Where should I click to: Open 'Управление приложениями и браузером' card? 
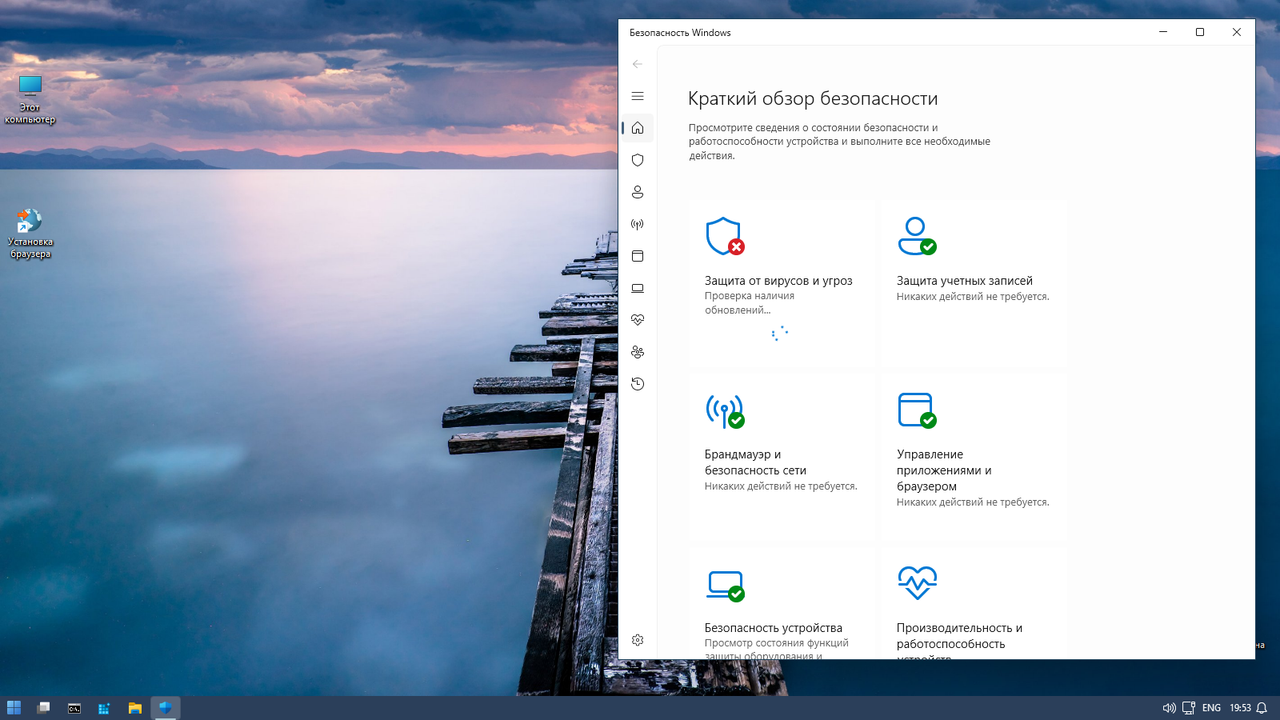[972, 456]
